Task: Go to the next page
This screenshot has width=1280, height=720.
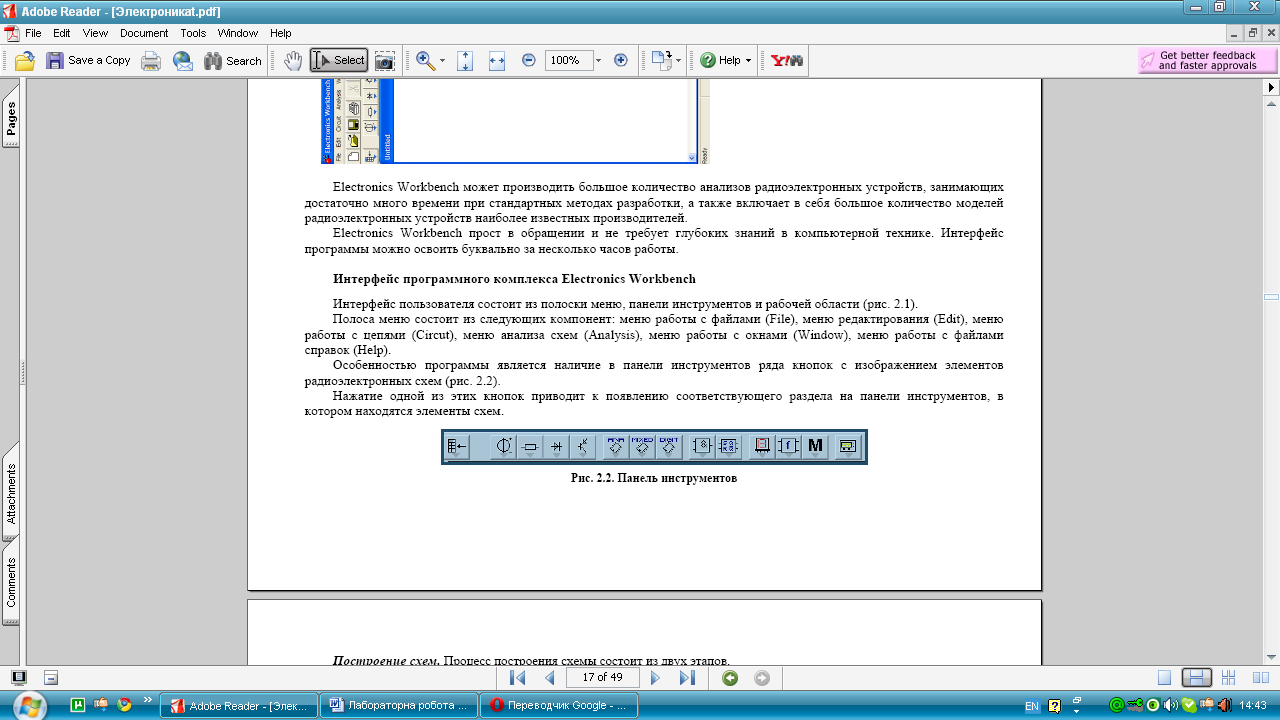Action: (656, 678)
